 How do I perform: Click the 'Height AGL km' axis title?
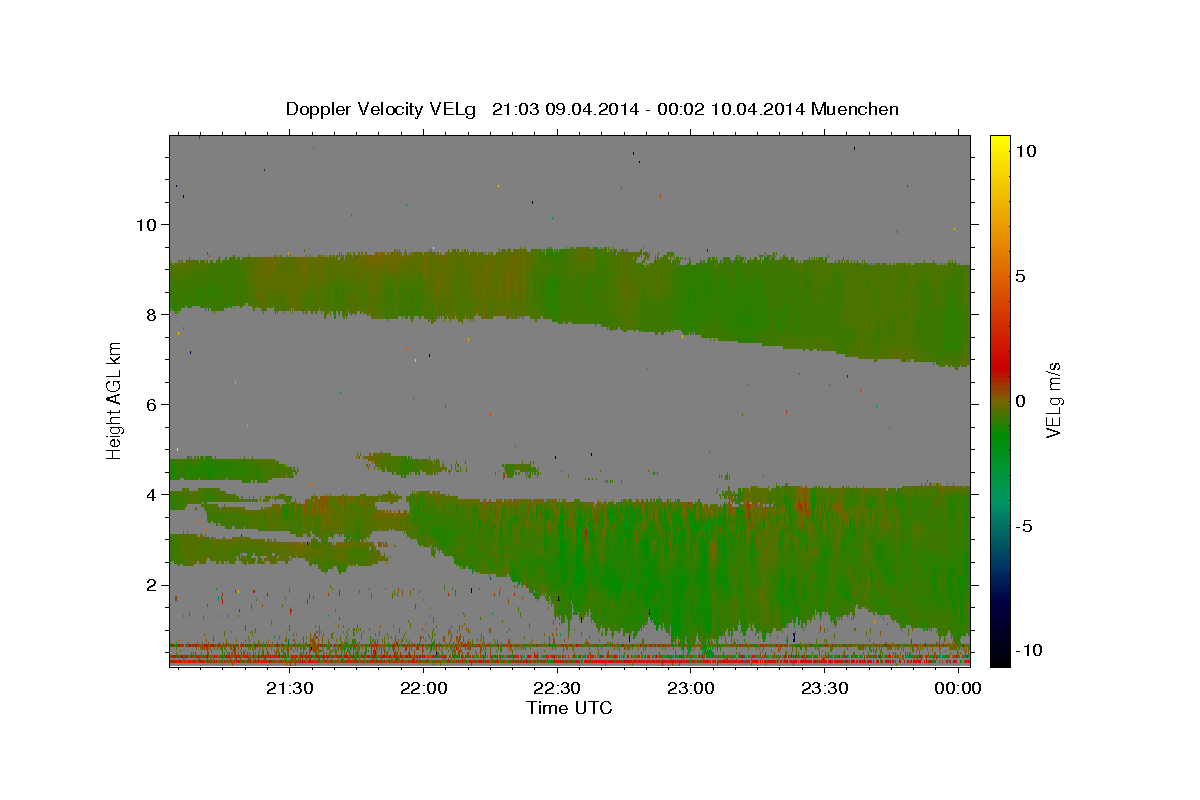tap(114, 401)
